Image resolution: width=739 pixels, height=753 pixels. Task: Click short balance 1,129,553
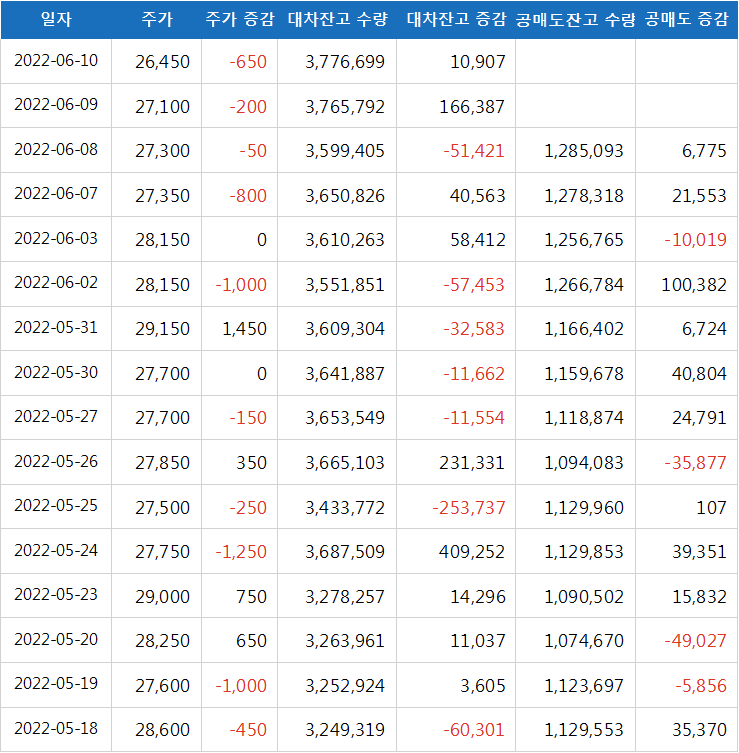click(584, 730)
